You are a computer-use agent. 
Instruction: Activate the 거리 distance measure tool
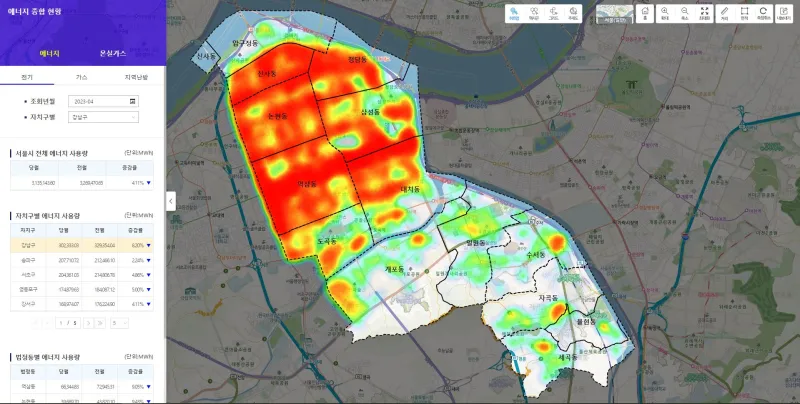[x=724, y=12]
